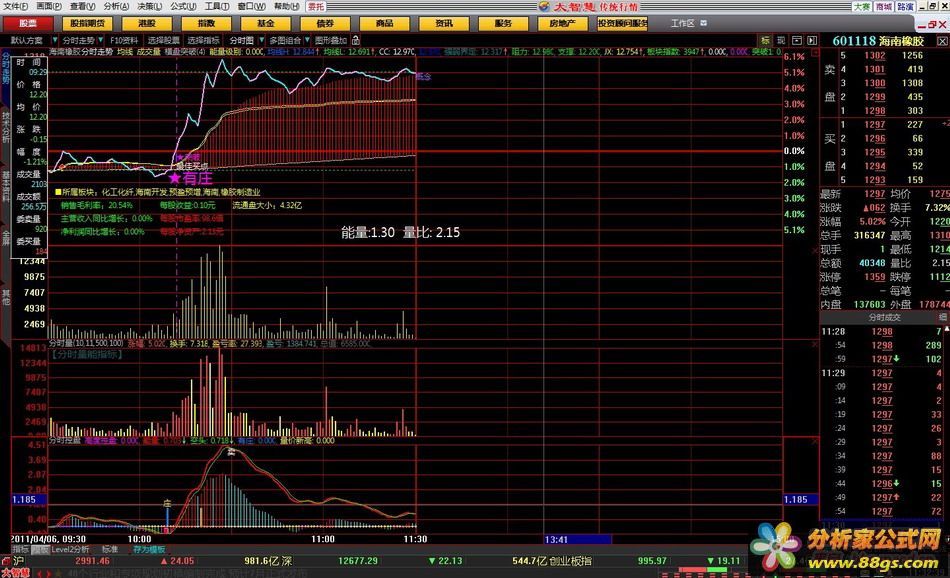Click the 分时成交 panel header
This screenshot has width=950, height=578.
884,317
